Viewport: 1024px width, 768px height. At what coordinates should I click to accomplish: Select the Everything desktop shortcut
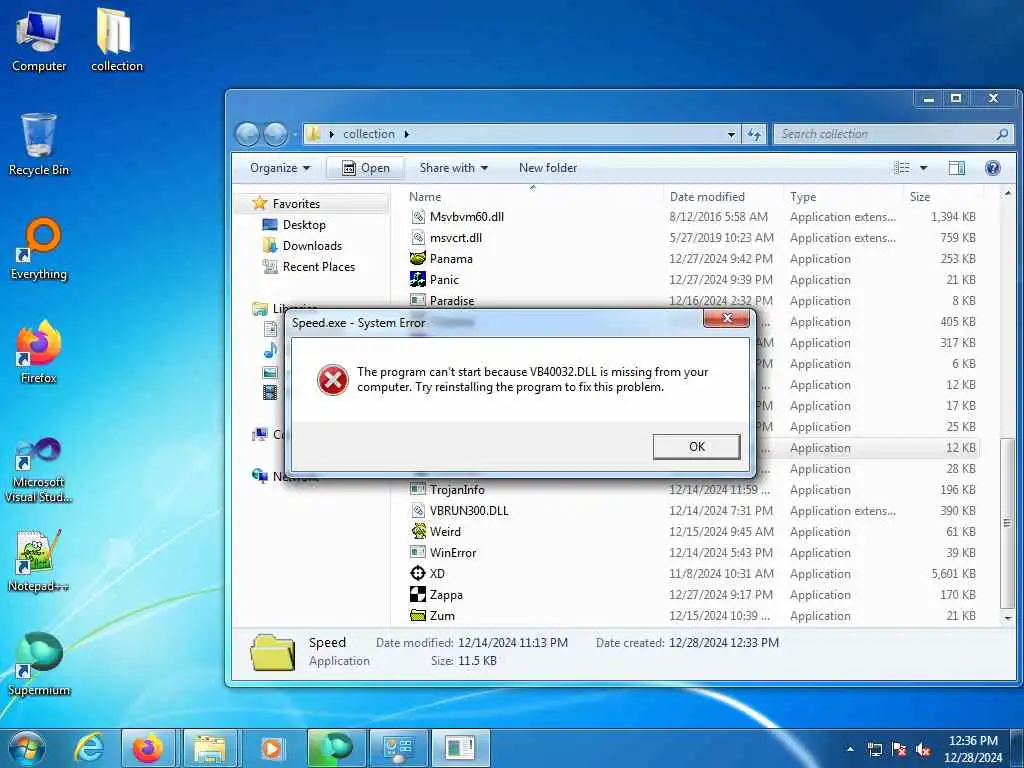pos(39,249)
